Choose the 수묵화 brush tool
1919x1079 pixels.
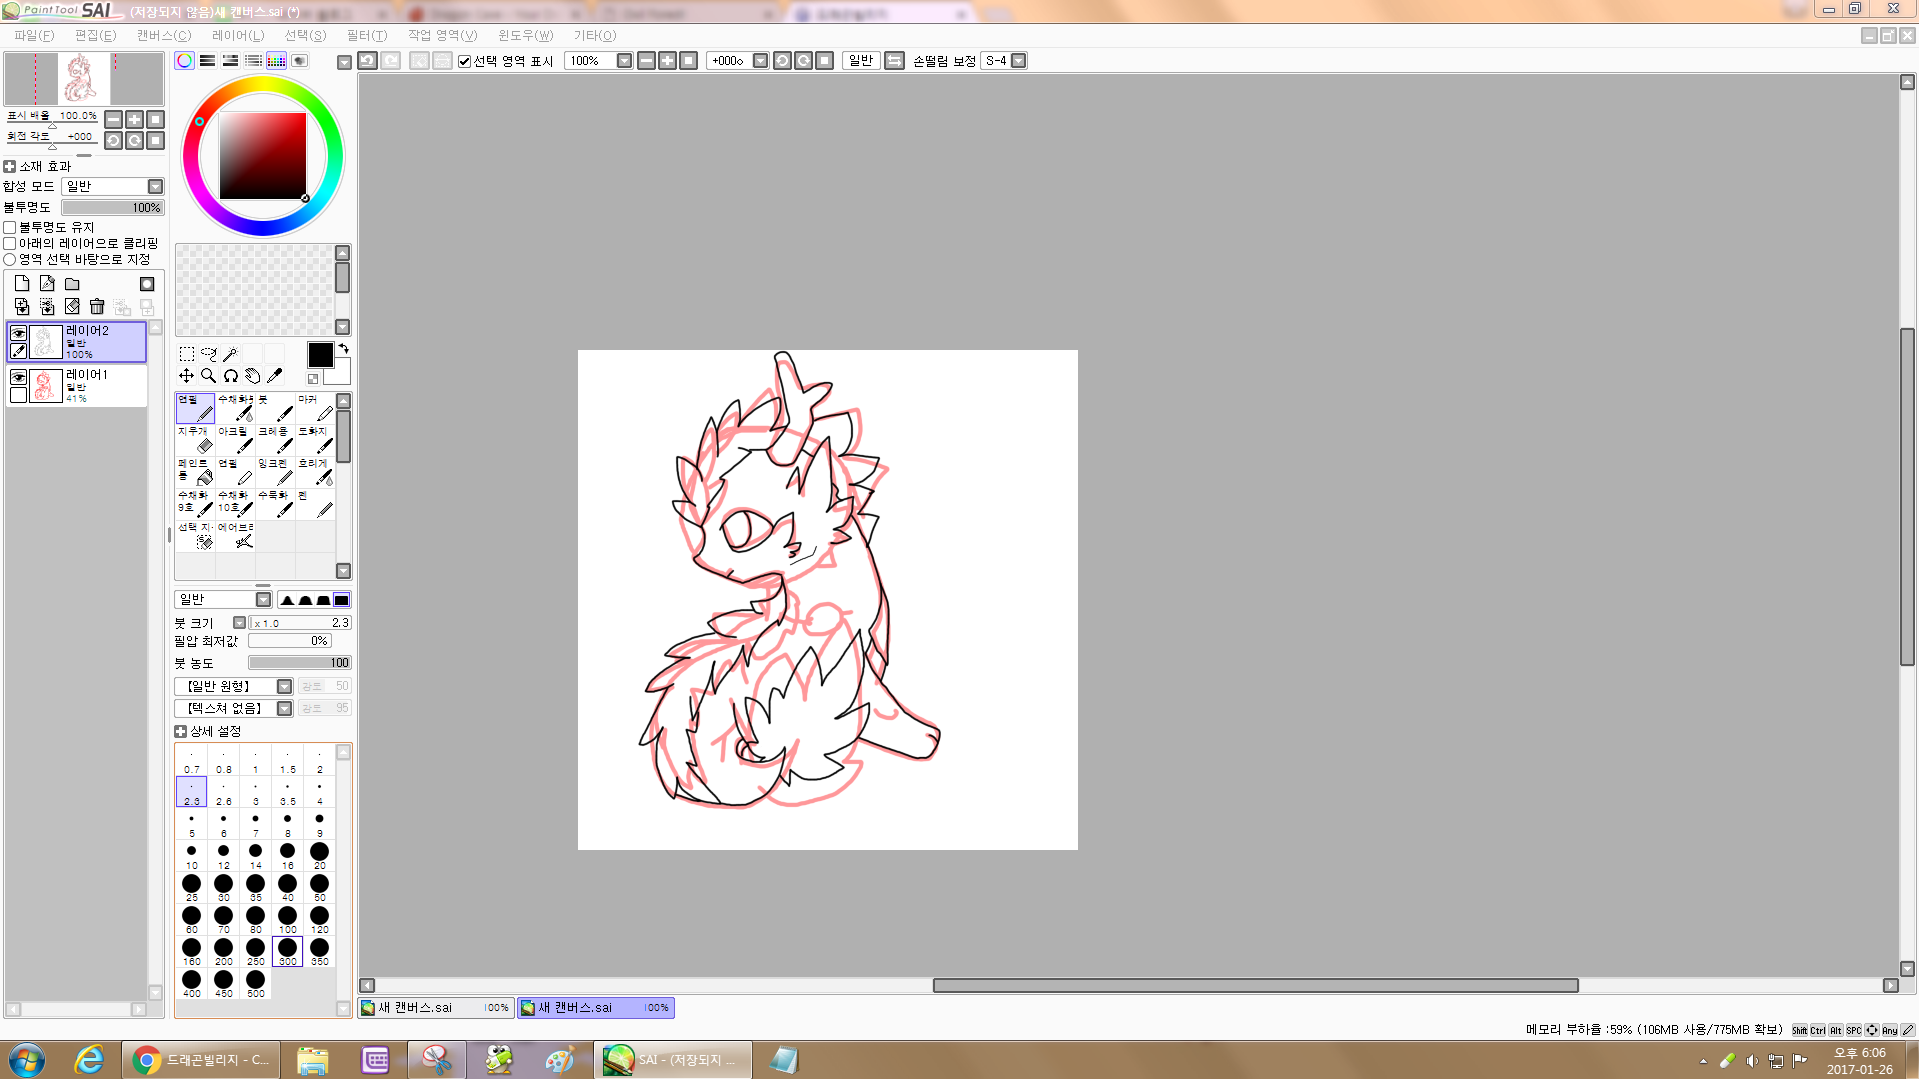[x=275, y=504]
